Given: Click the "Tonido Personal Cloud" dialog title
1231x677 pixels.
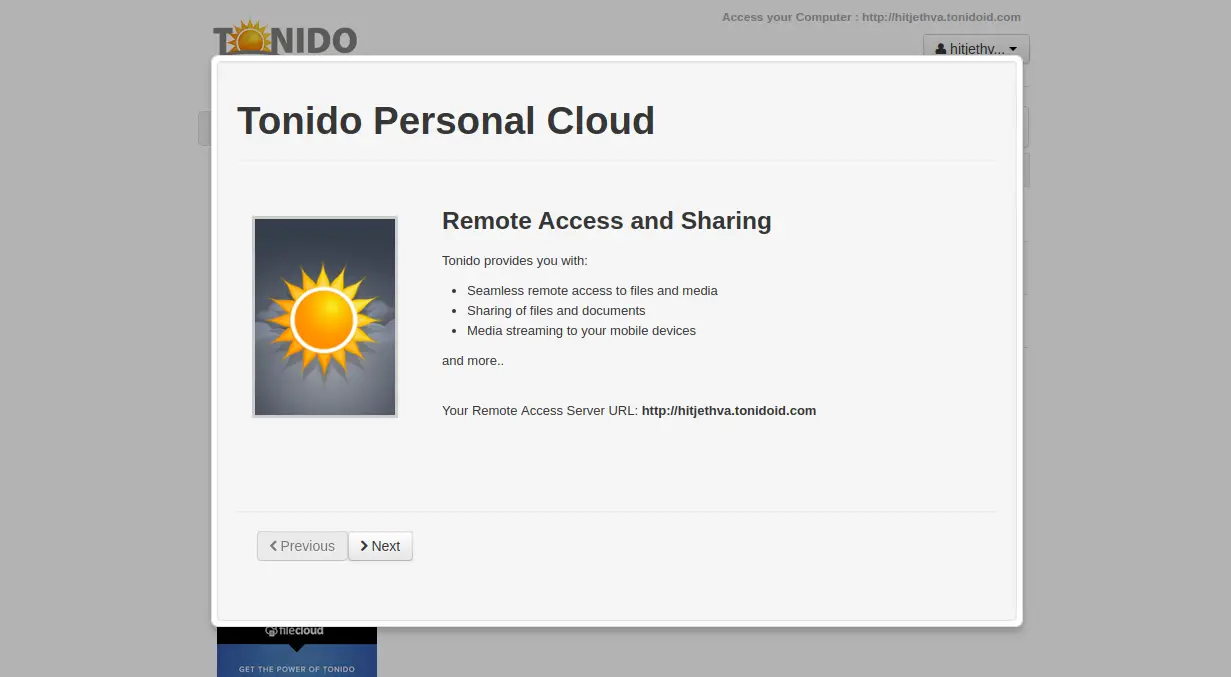Looking at the screenshot, I should (x=446, y=120).
